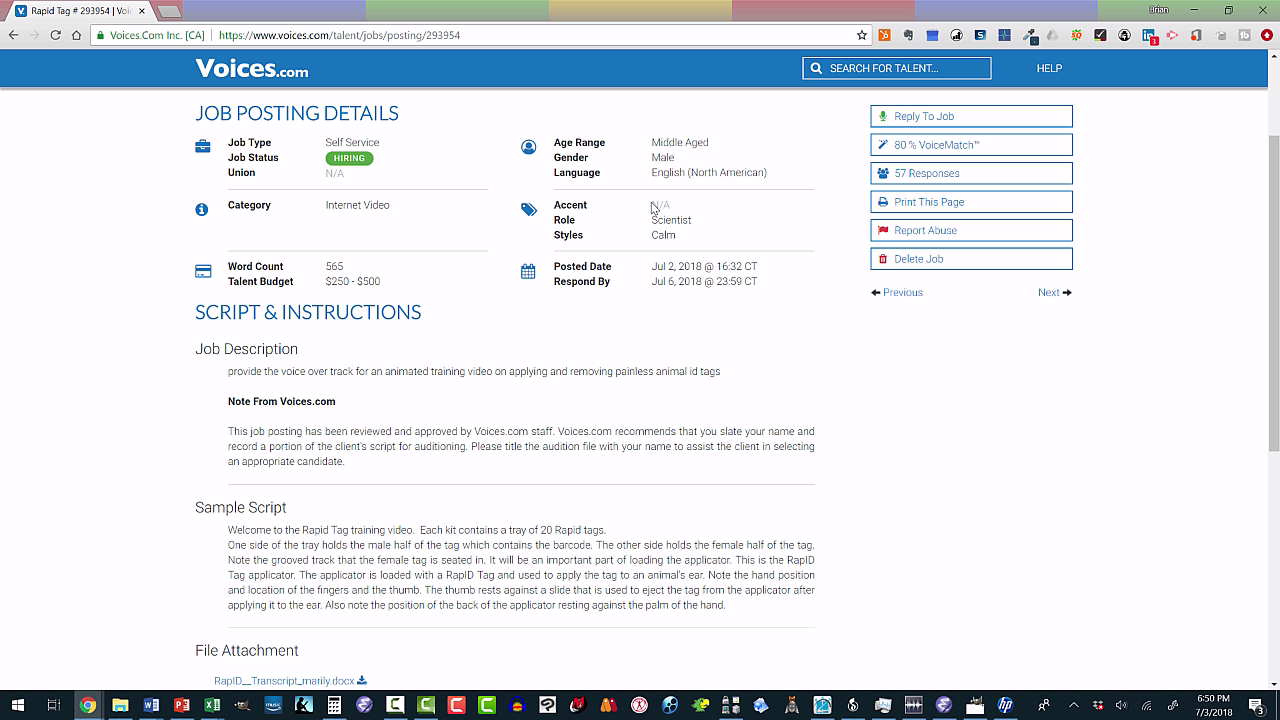Viewport: 1280px width, 720px height.
Task: Click the Voices.com logo
Action: pyautogui.click(x=252, y=68)
